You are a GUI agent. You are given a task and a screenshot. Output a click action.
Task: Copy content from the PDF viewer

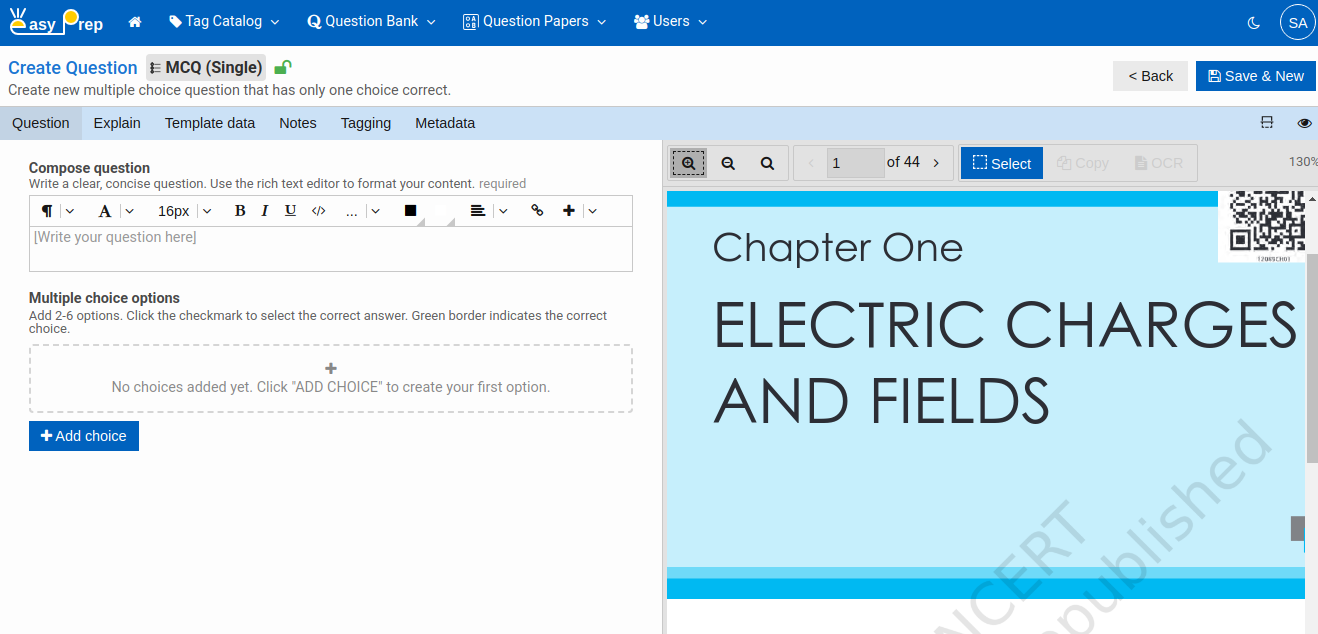pyautogui.click(x=1082, y=162)
